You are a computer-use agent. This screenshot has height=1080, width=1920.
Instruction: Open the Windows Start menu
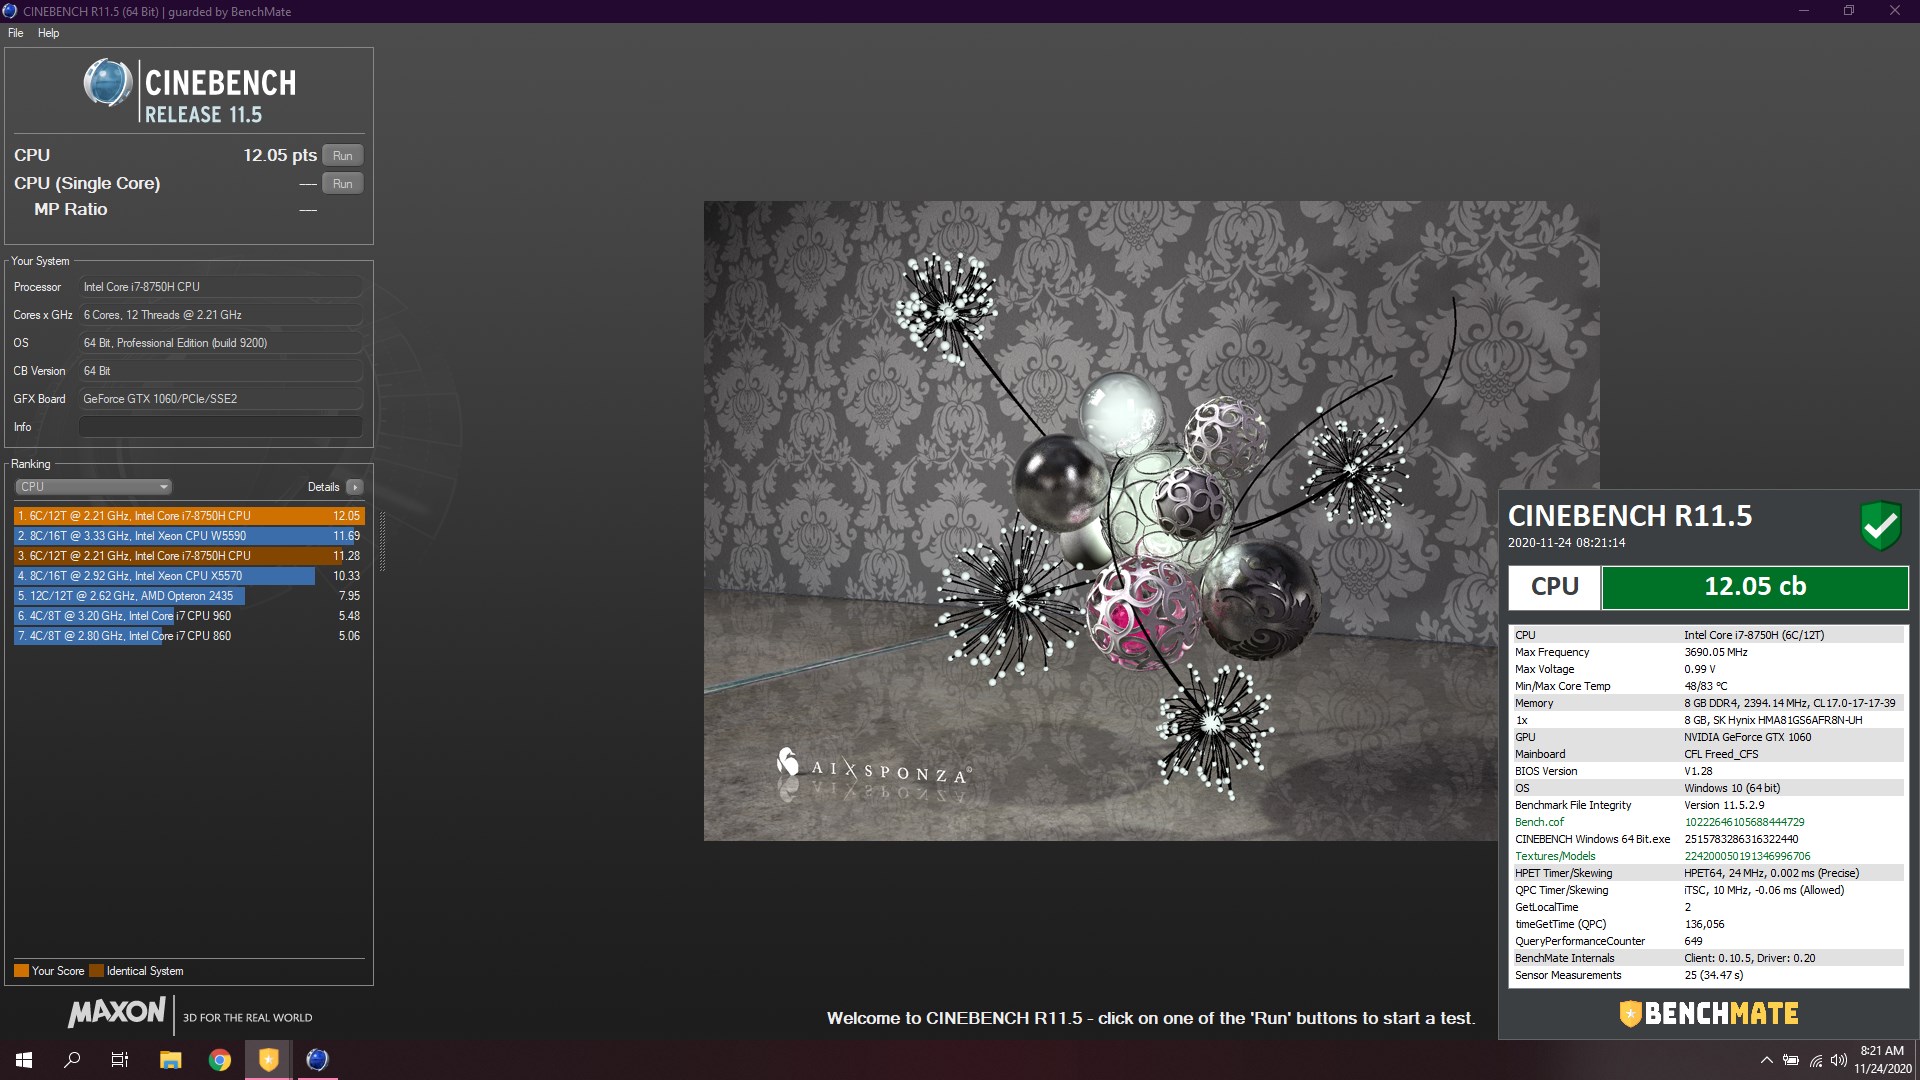tap(24, 1060)
